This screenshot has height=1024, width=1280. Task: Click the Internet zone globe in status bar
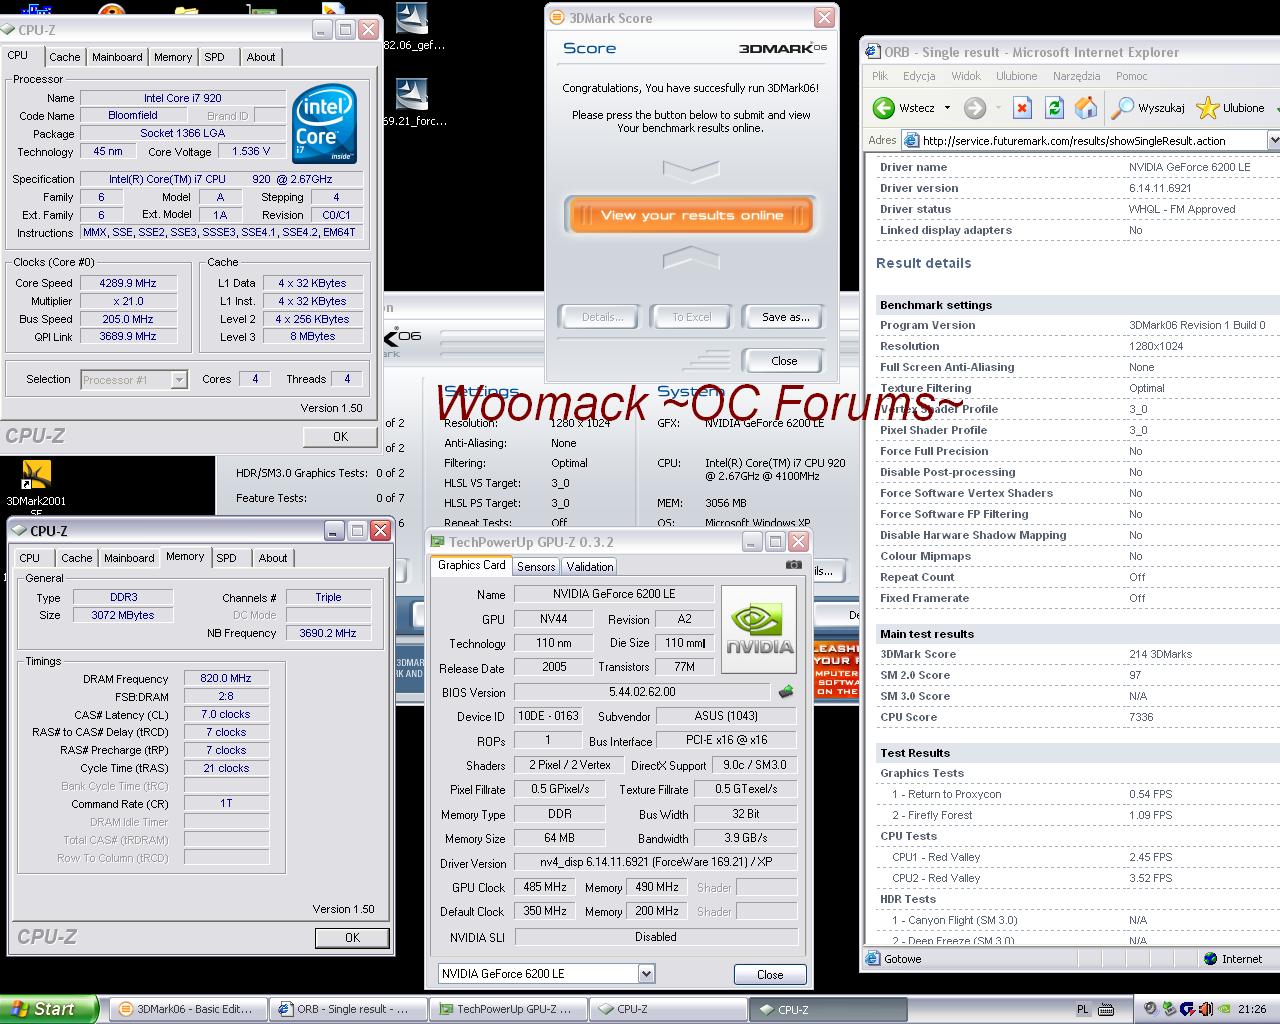[x=1211, y=958]
